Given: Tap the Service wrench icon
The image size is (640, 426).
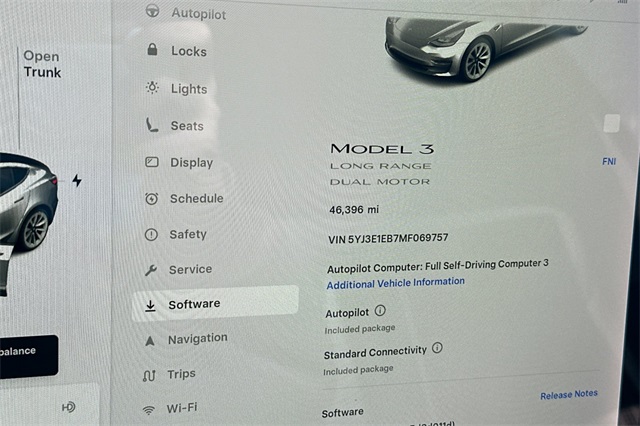Looking at the screenshot, I should click(x=151, y=270).
